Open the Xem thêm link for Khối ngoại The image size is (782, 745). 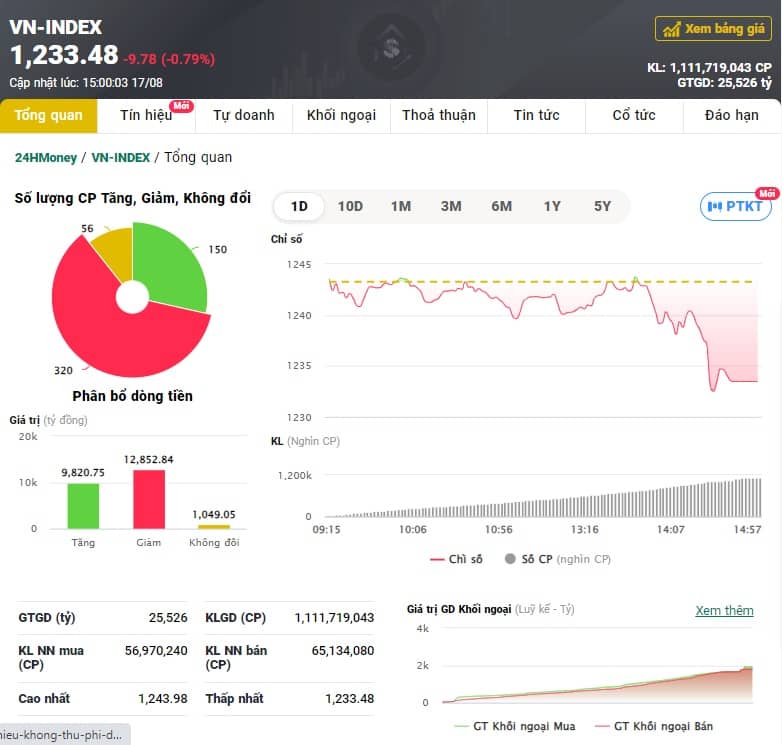coord(724,611)
